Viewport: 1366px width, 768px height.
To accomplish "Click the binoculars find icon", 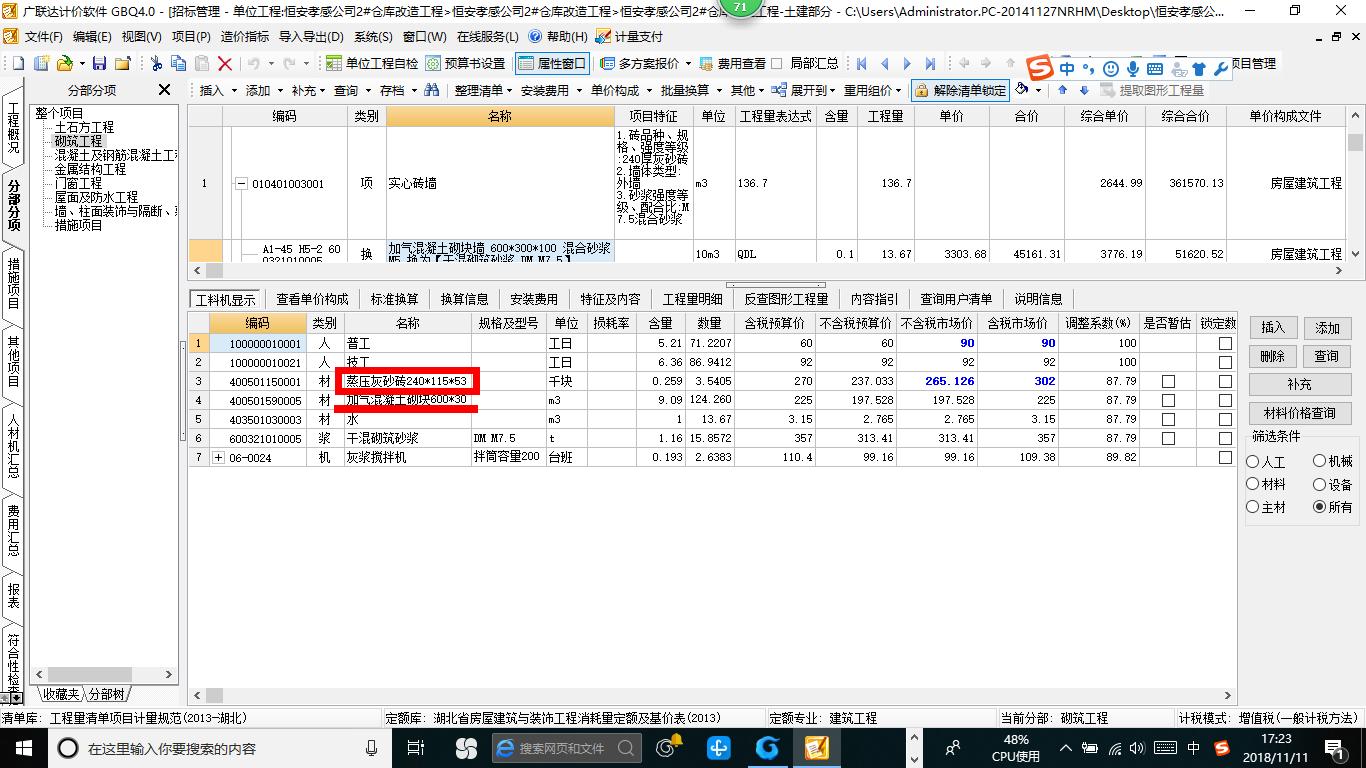I will 431,90.
